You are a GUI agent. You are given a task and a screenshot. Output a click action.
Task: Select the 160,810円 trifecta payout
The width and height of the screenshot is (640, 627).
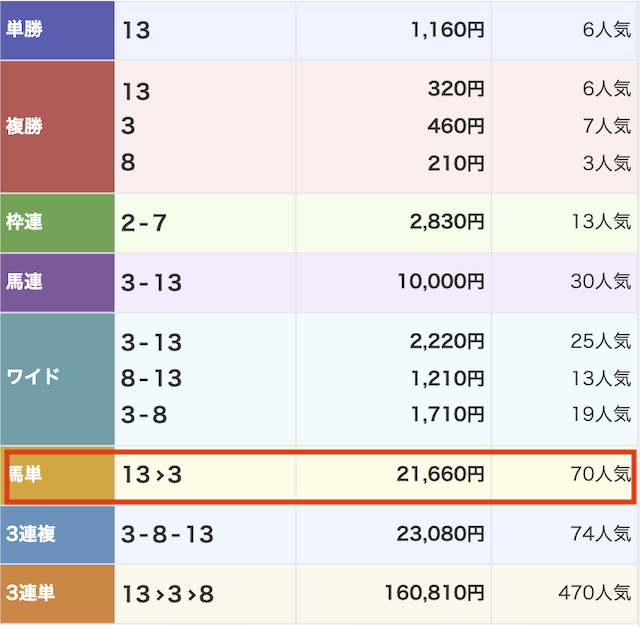click(436, 595)
